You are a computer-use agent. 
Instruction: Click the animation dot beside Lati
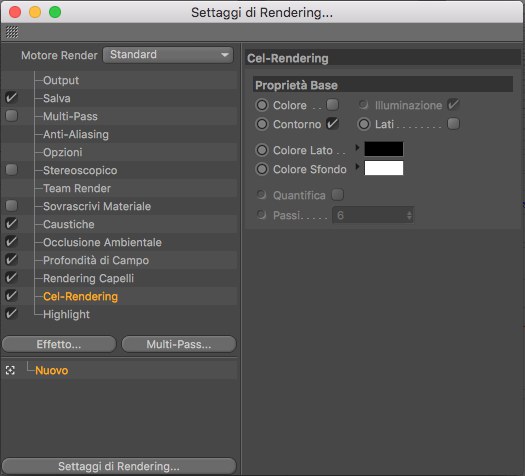click(364, 124)
